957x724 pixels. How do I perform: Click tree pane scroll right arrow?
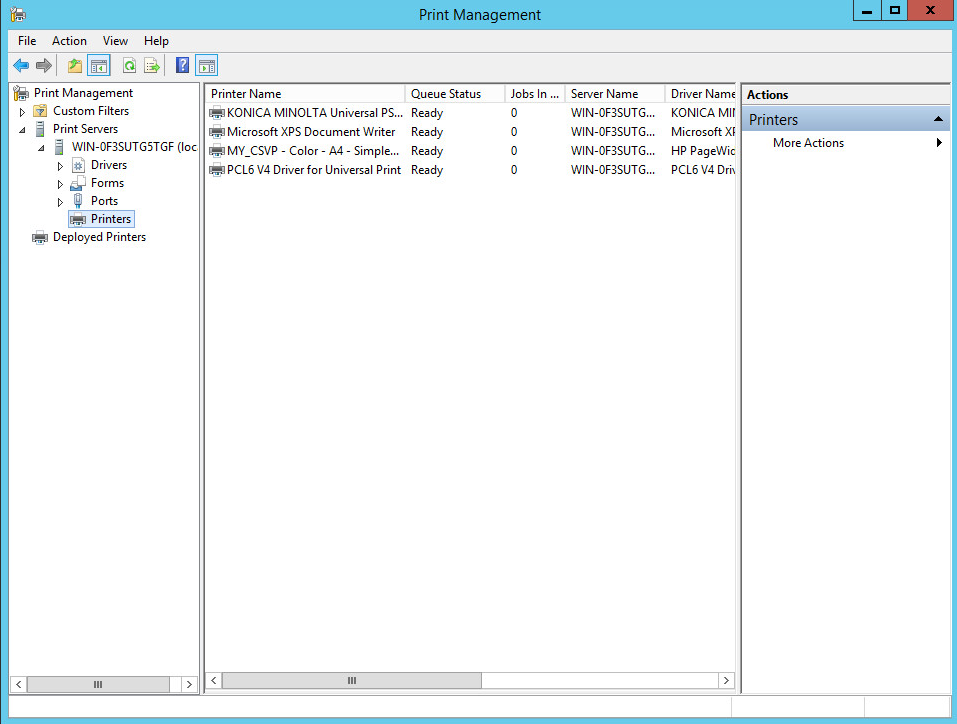point(189,684)
